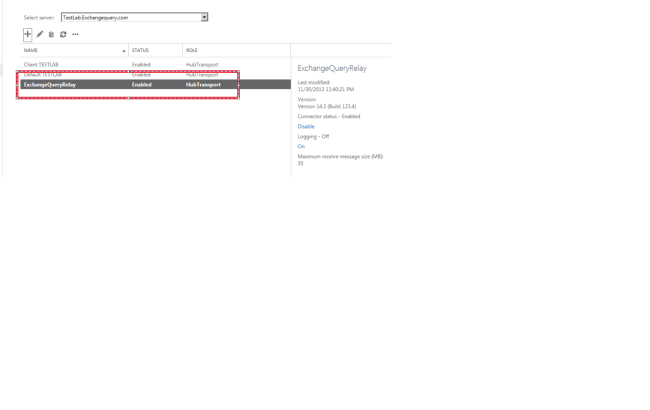This screenshot has width=650, height=410.
Task: Sort by the ROLE column header
Action: pos(192,51)
